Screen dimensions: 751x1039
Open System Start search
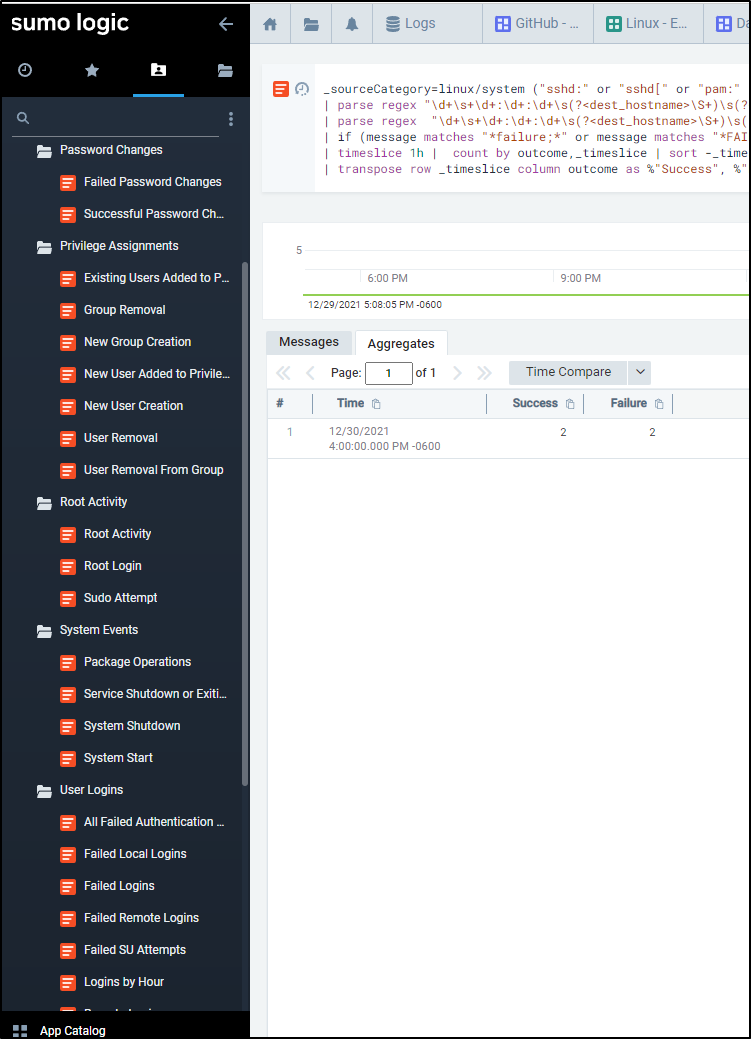click(x=118, y=757)
